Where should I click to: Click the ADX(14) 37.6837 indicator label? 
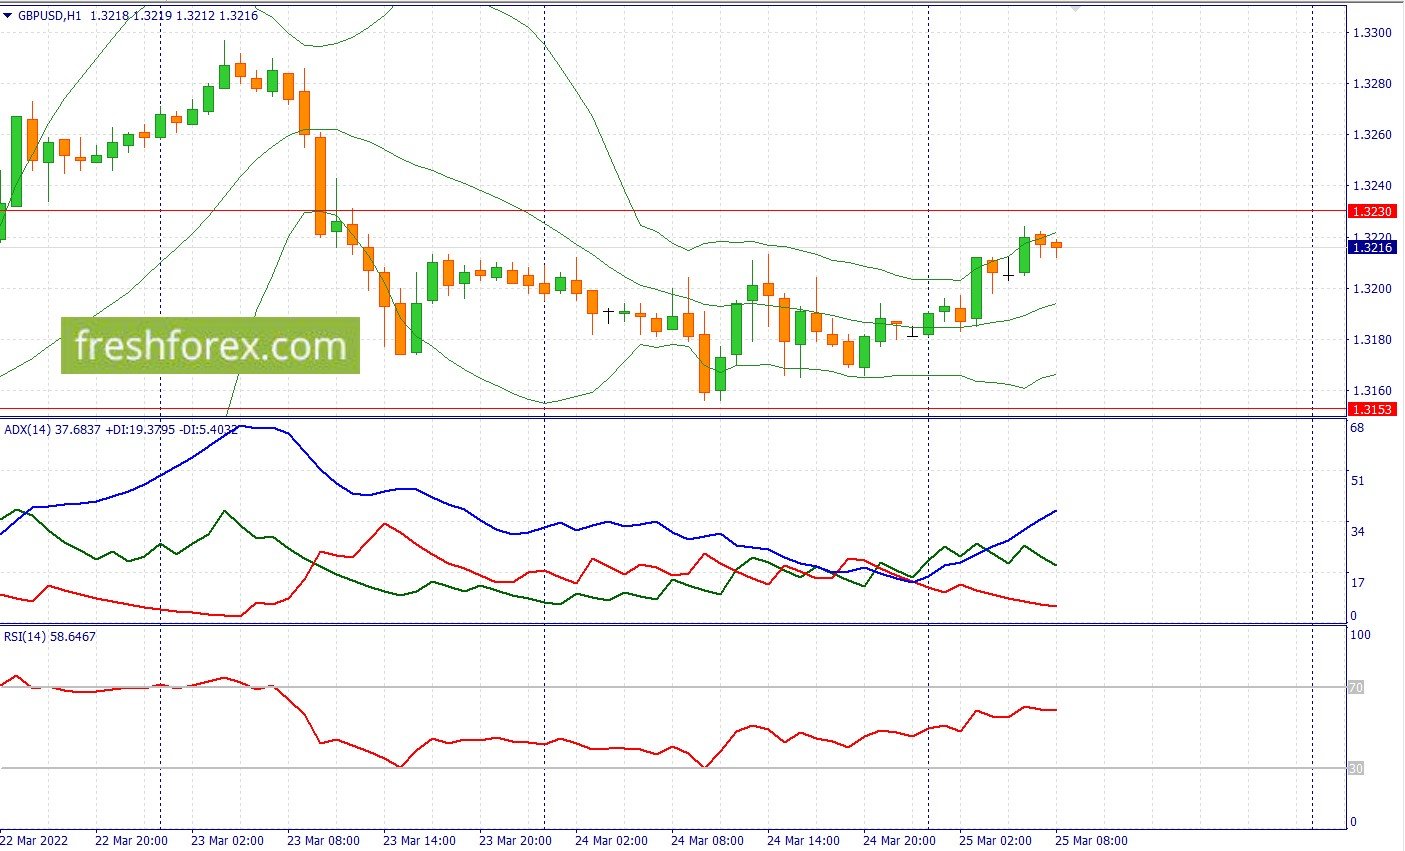click(x=52, y=430)
